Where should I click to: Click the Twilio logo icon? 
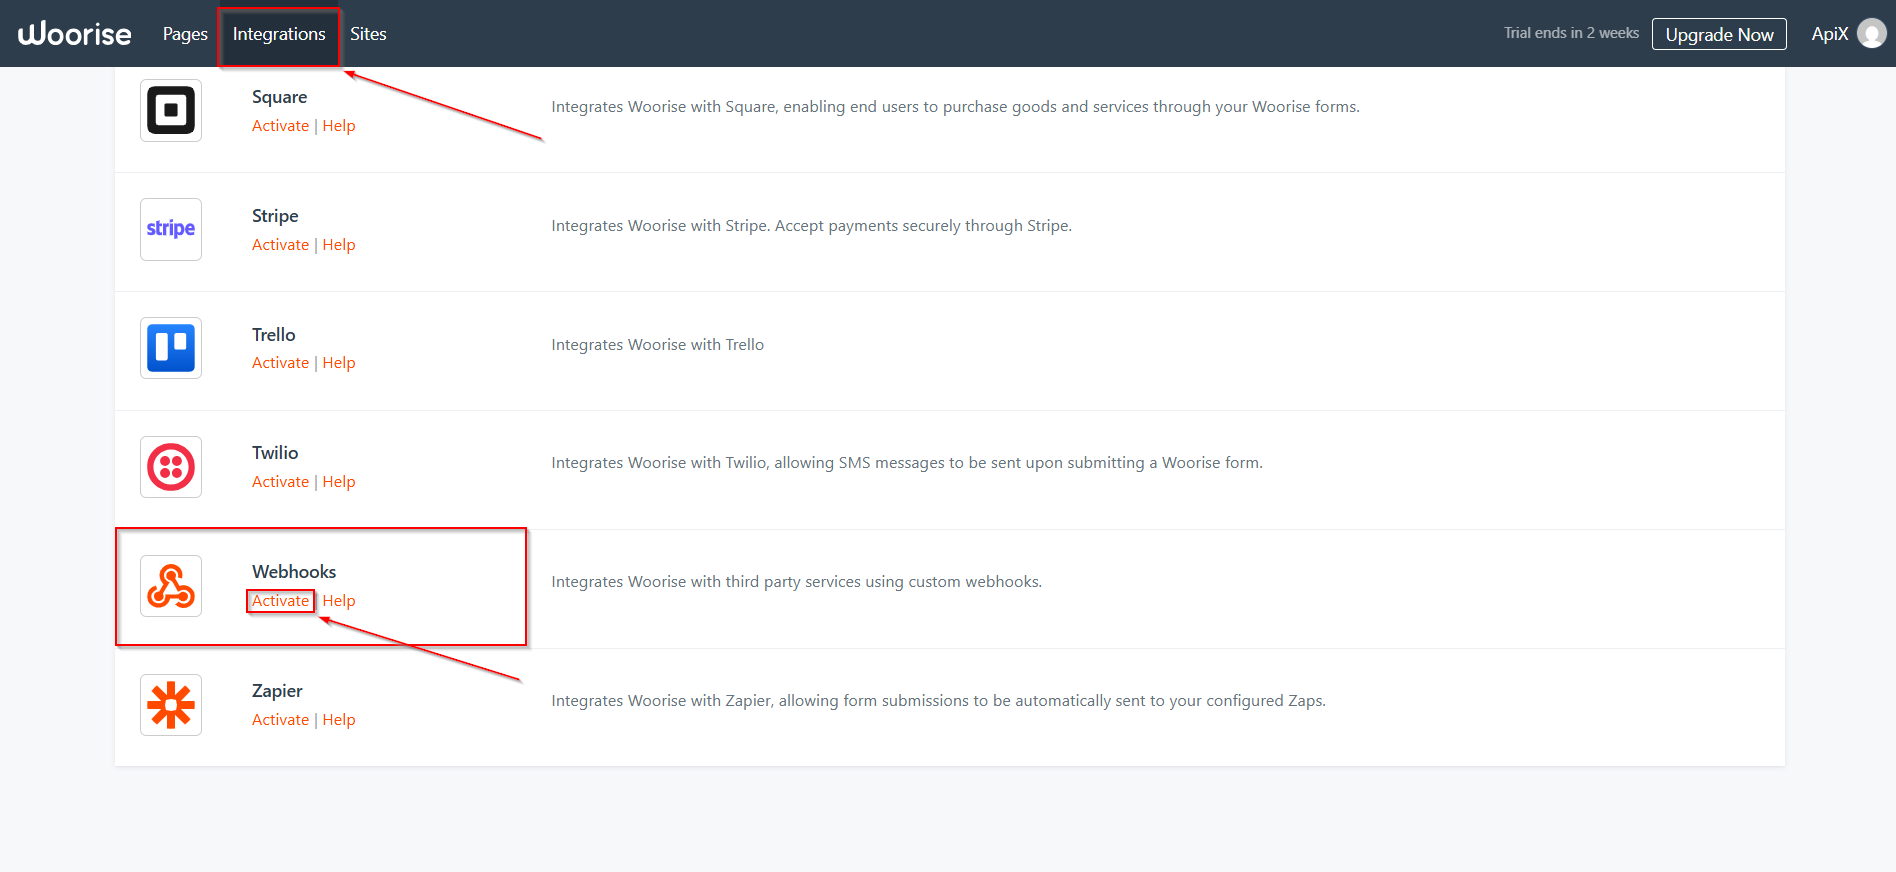pos(171,467)
